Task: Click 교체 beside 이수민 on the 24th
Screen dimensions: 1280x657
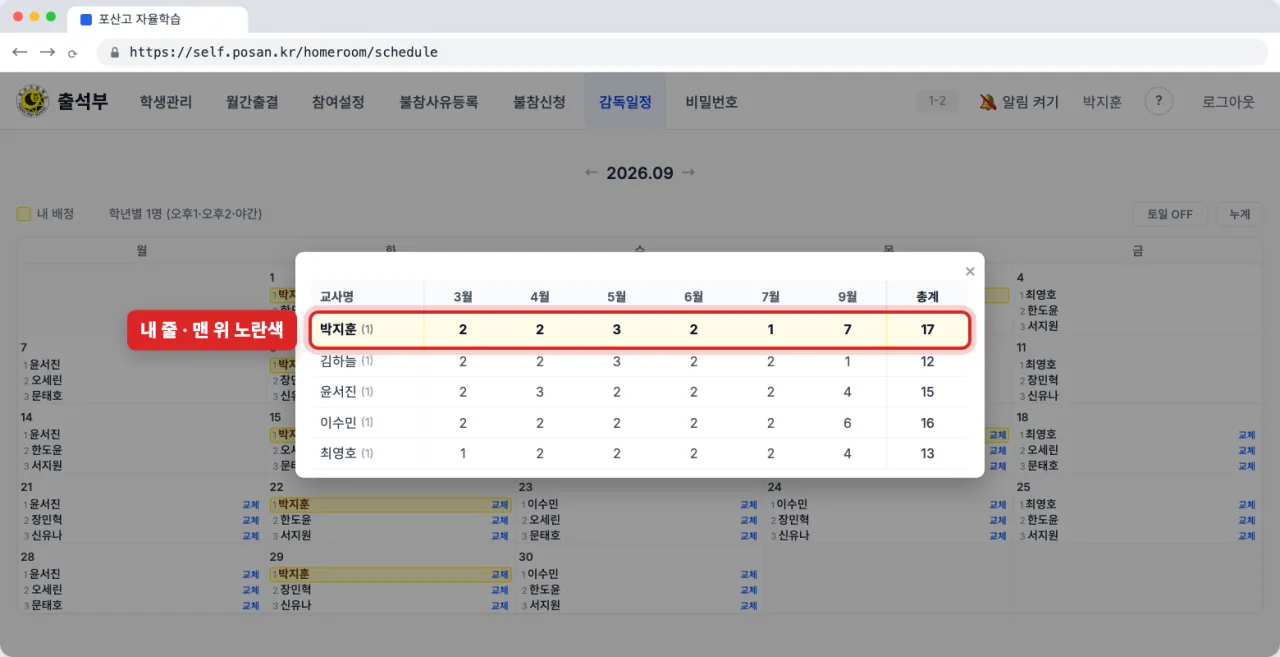Action: tap(997, 505)
